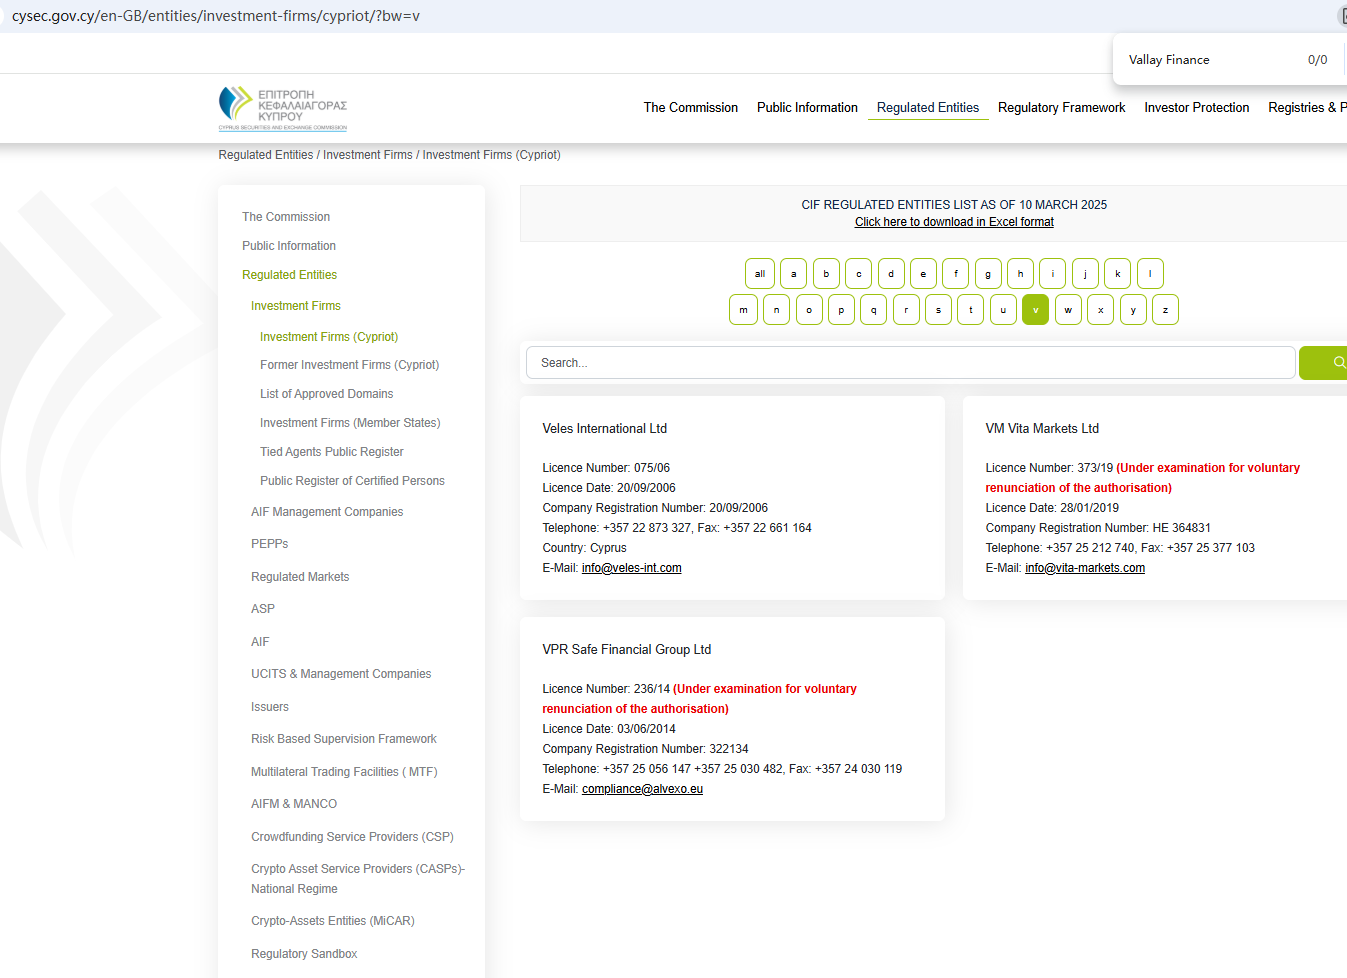1347x978 pixels.
Task: Open Regulated Markets sidebar link
Action: click(x=300, y=577)
